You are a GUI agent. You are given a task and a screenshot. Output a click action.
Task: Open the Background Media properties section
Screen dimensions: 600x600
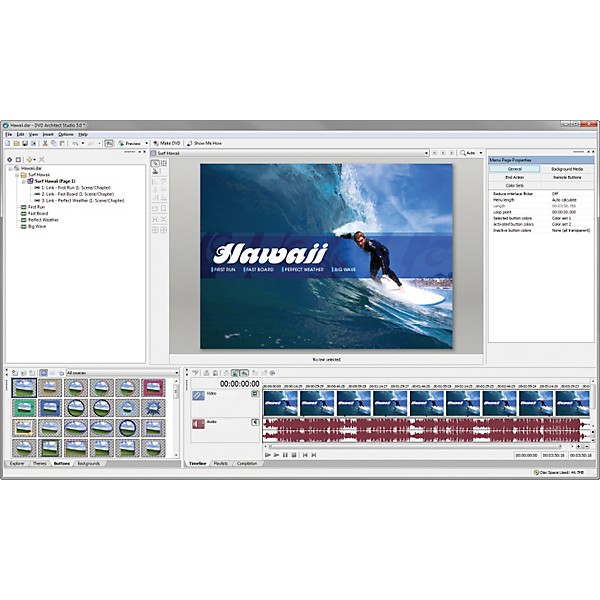click(567, 169)
